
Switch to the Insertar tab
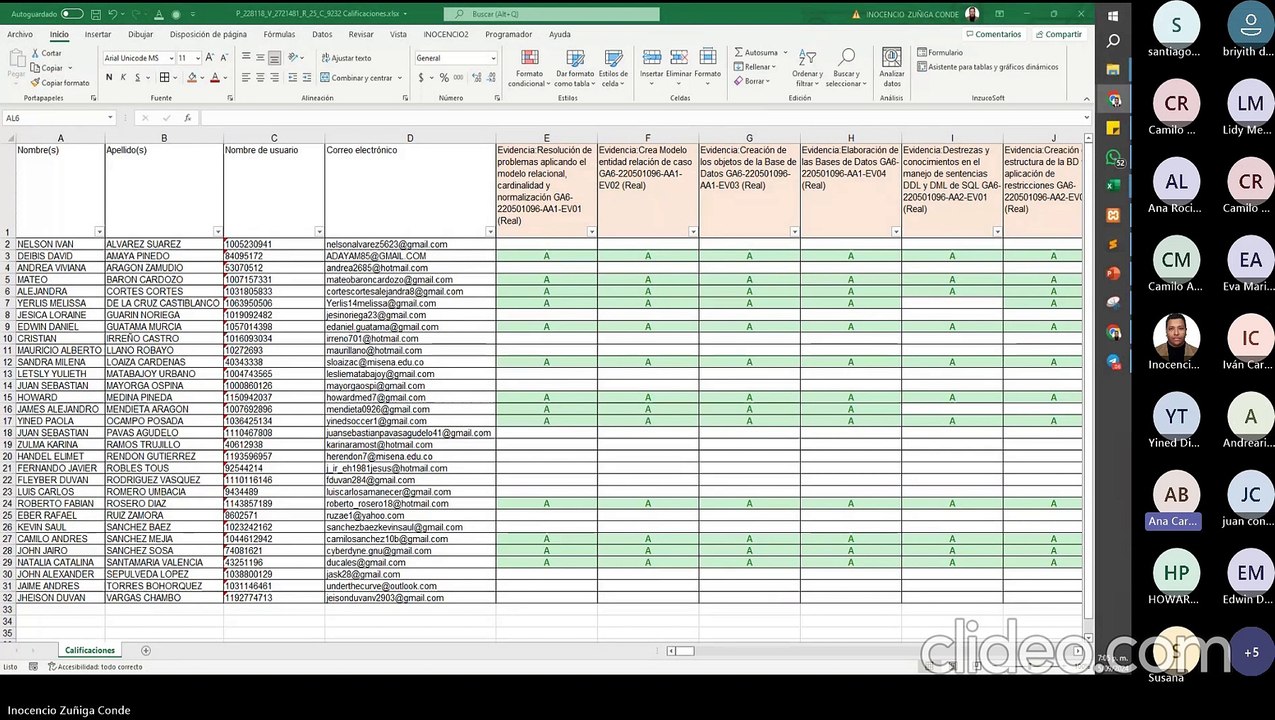click(x=98, y=34)
